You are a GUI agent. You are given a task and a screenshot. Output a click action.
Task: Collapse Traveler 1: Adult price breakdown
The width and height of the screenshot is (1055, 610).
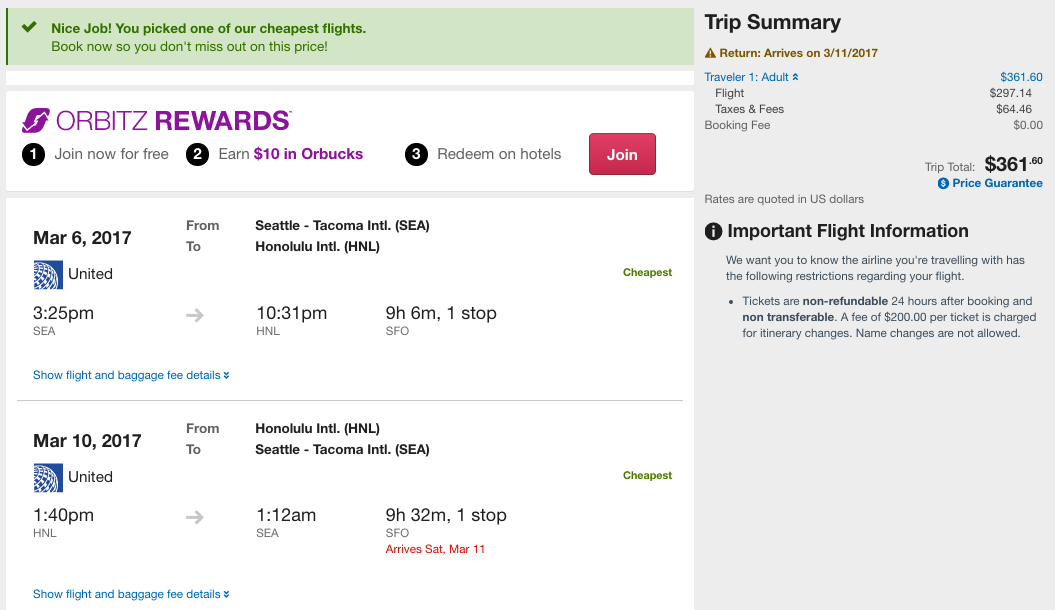pos(751,77)
